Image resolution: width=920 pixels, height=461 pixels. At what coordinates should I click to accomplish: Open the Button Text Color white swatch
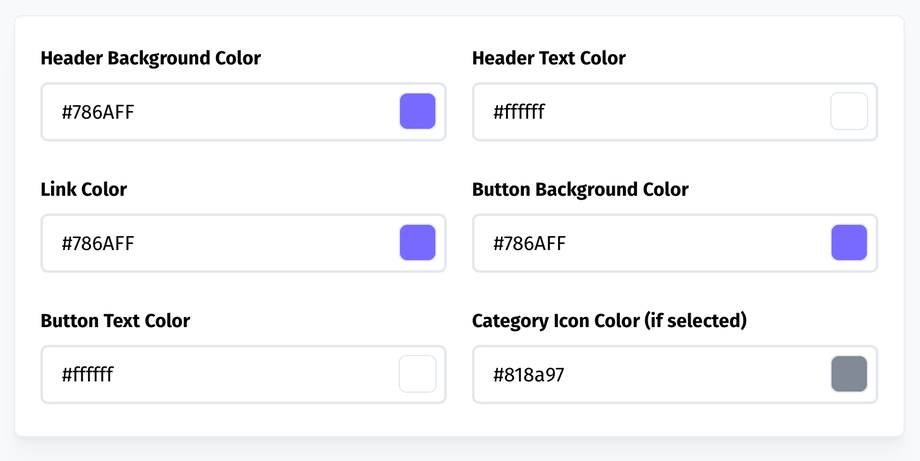tap(417, 374)
